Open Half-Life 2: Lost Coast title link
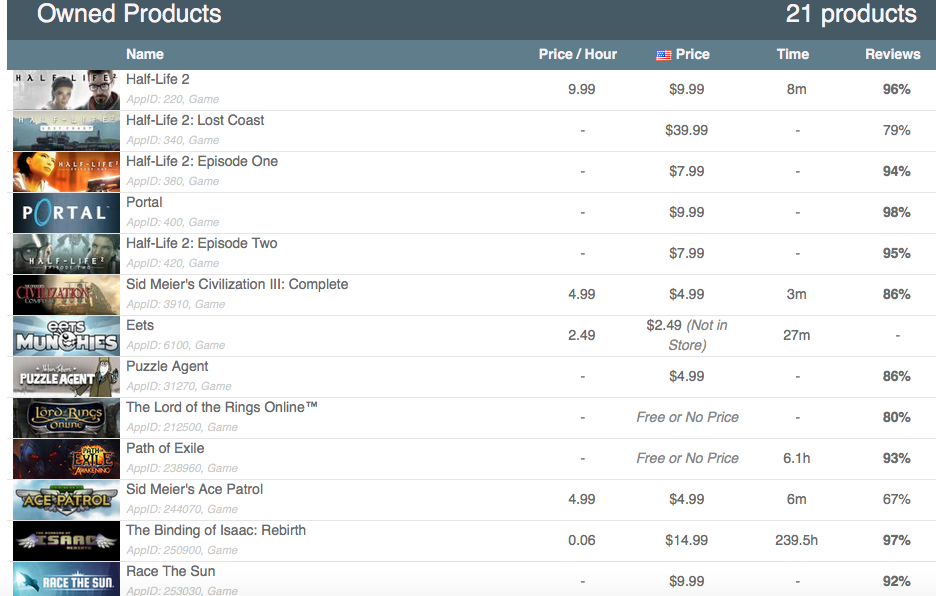Viewport: 936px width, 596px height. coord(195,120)
